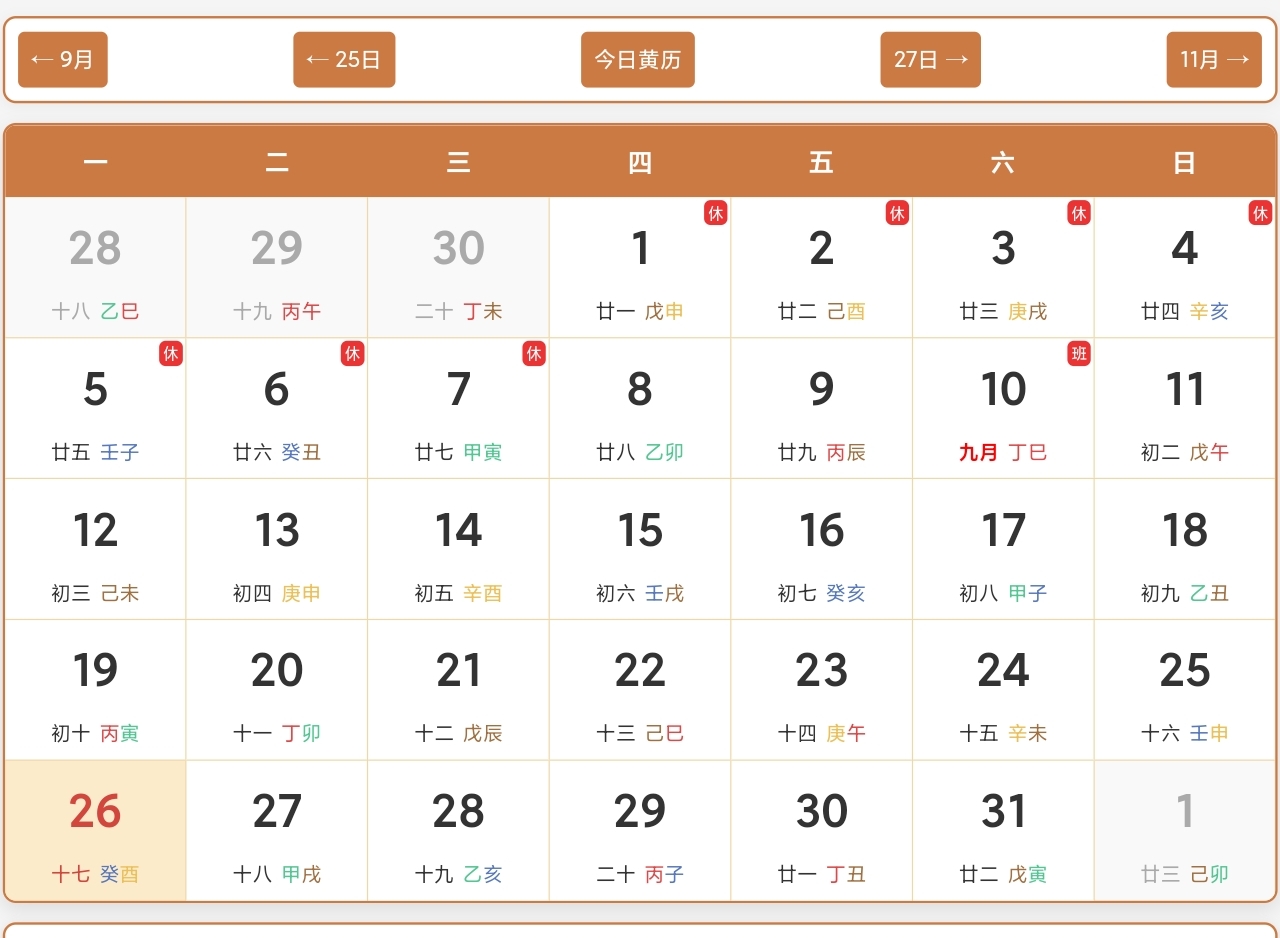
Task: Select grayed-out September 29 丙午
Action: pos(277,267)
